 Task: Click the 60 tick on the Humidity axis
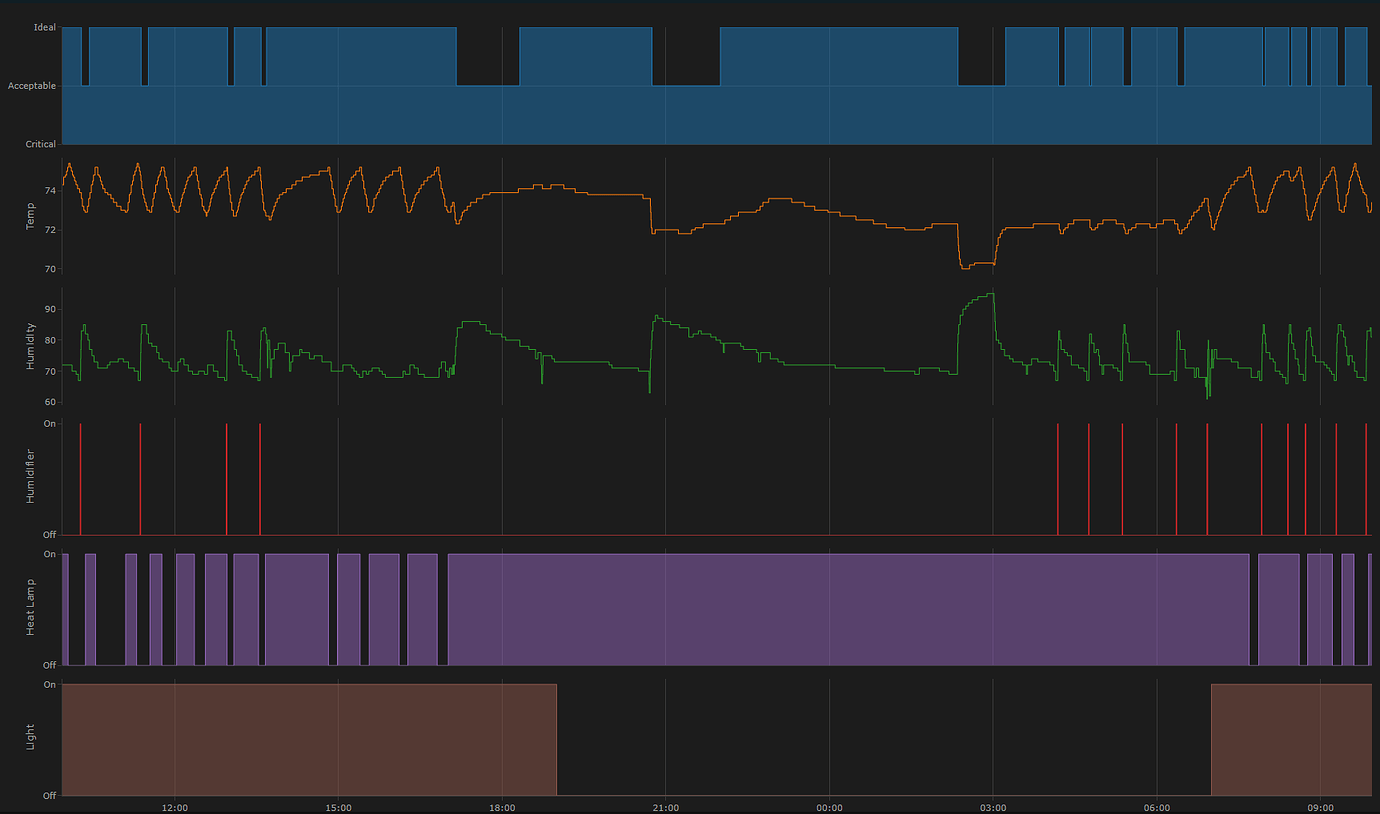point(51,402)
